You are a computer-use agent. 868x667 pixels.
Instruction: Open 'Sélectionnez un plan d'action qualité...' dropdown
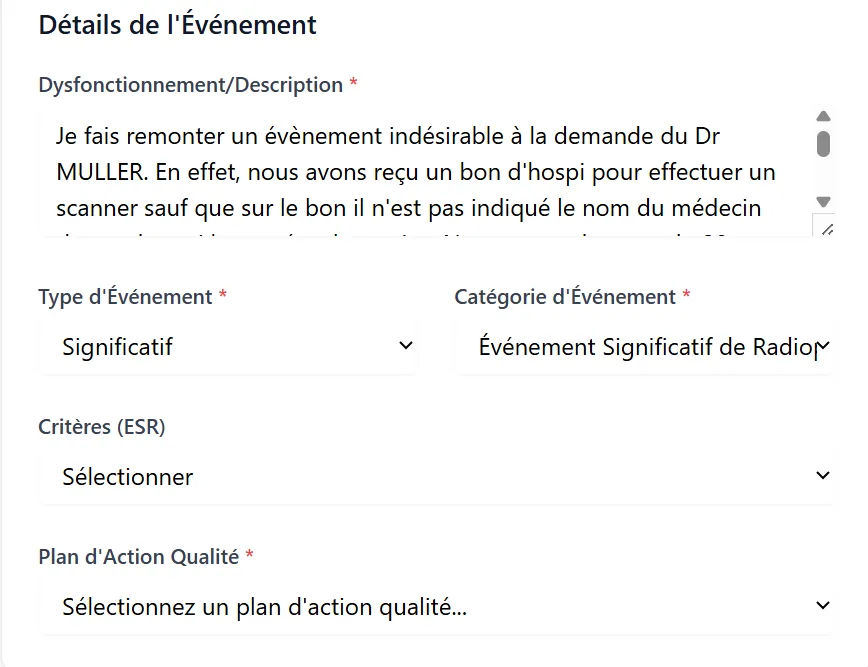436,607
